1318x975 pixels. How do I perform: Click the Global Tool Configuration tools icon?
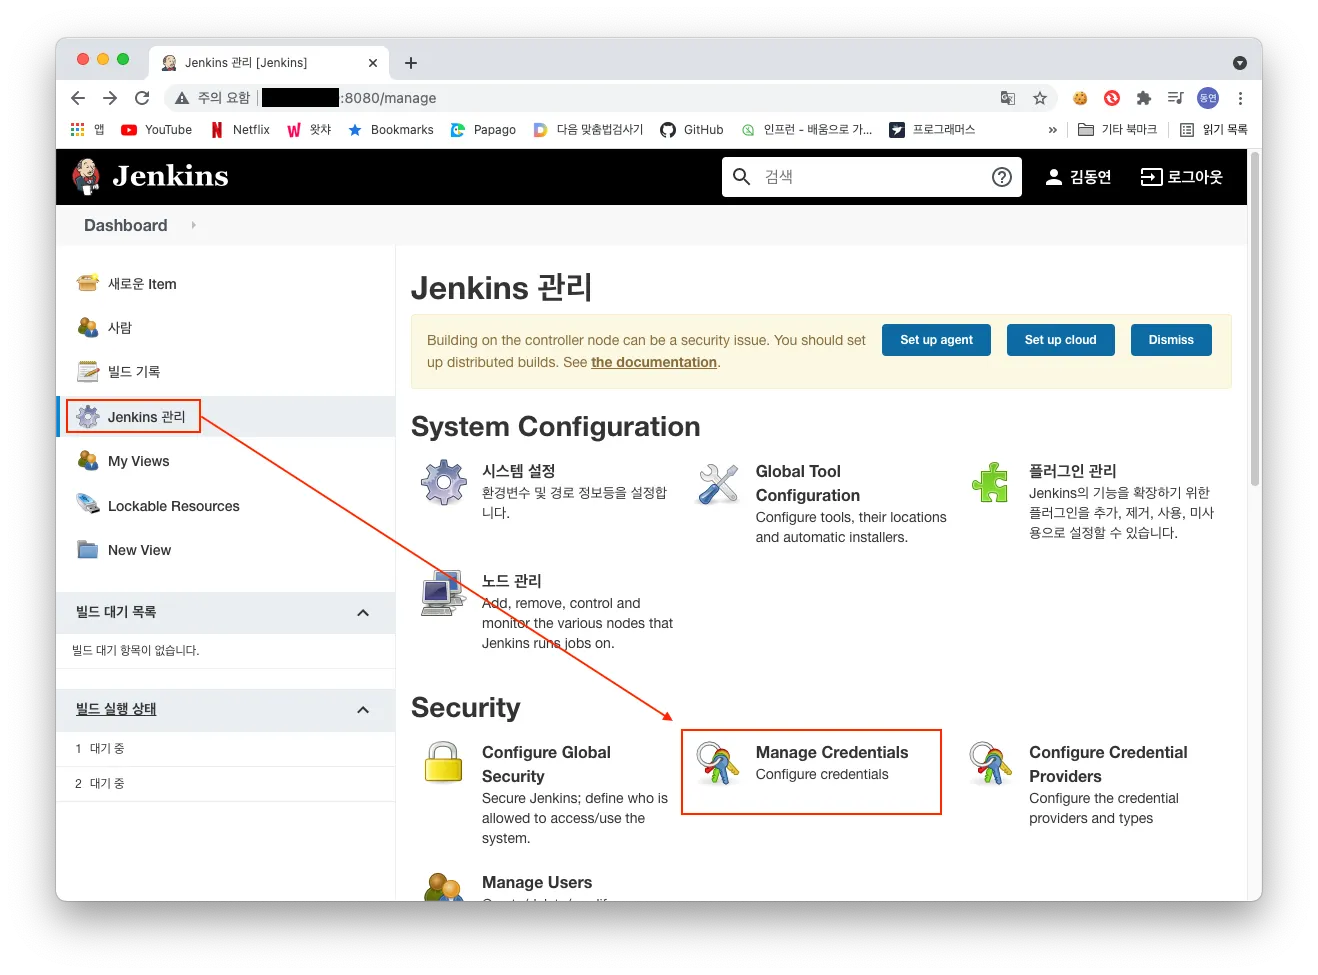click(x=718, y=483)
